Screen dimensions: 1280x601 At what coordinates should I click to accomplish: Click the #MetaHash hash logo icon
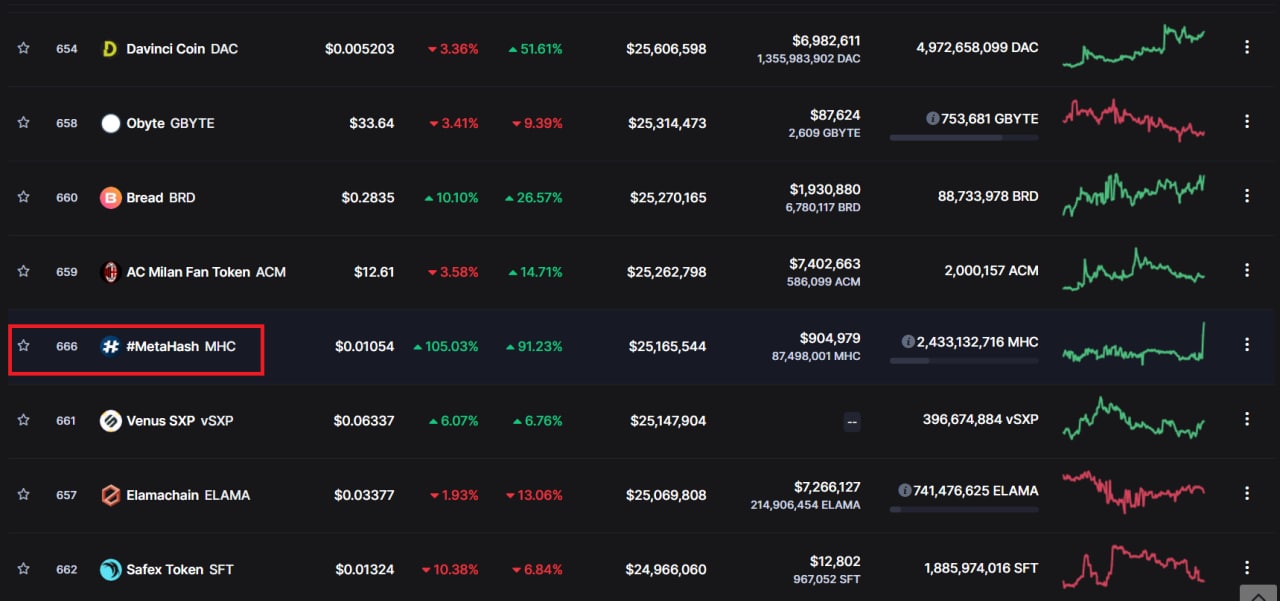pyautogui.click(x=110, y=347)
